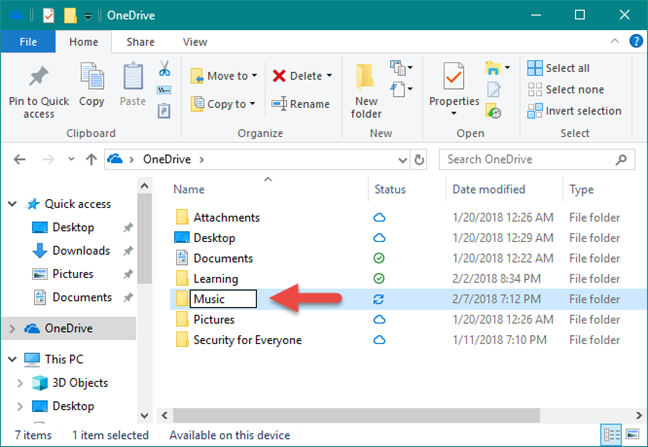This screenshot has height=447, width=648.
Task: Open the New item dropdown
Action: [x=410, y=67]
